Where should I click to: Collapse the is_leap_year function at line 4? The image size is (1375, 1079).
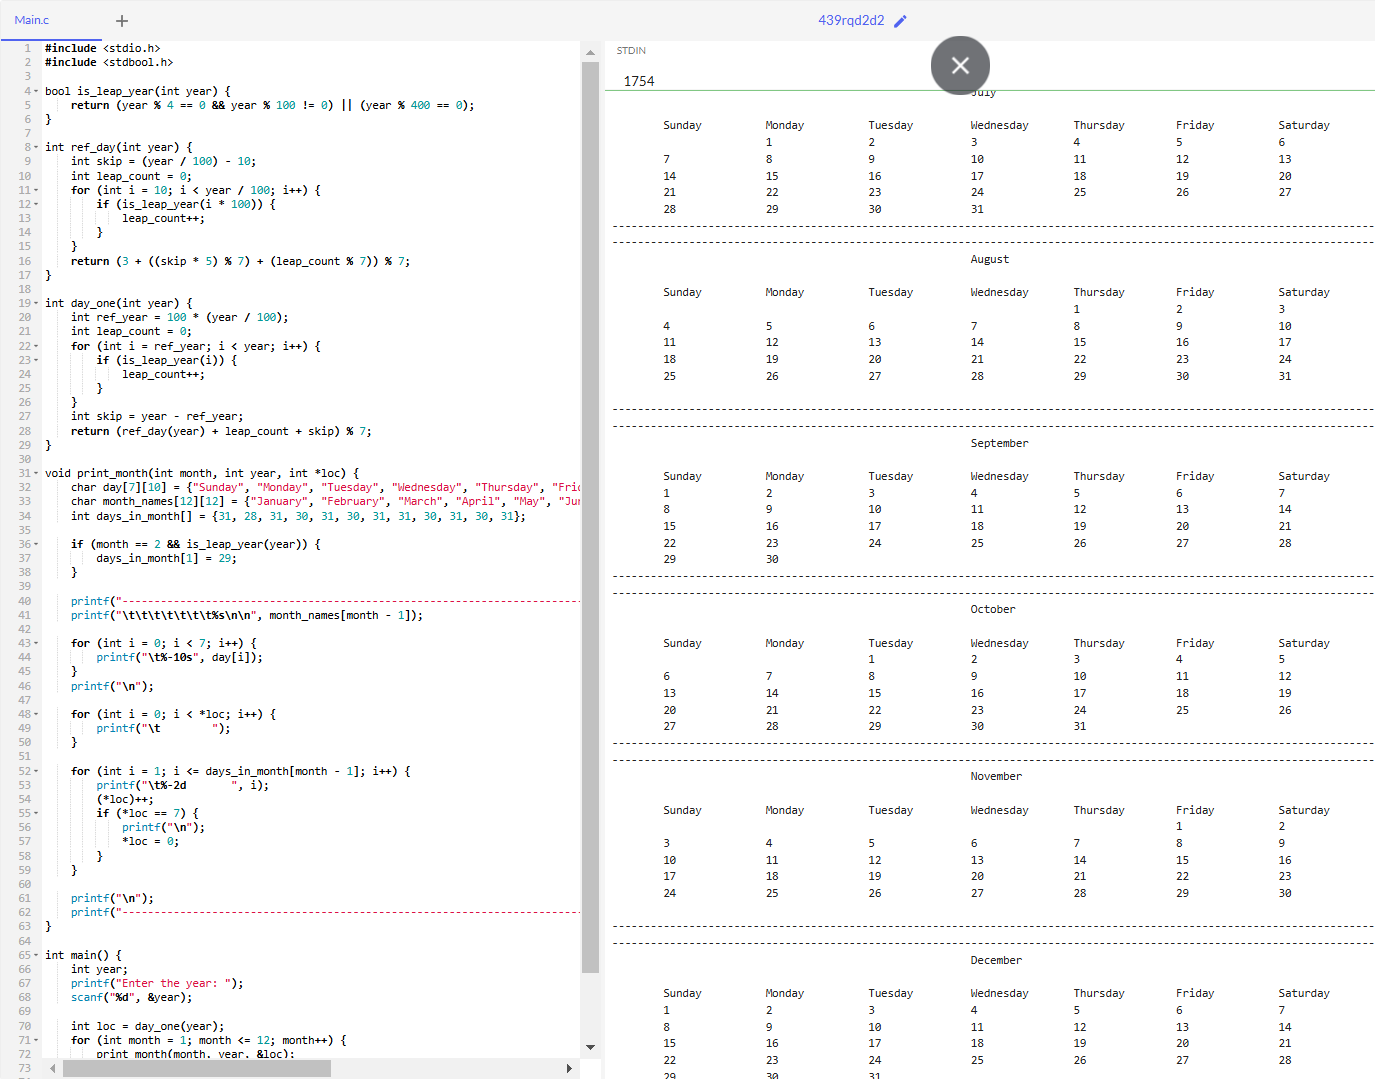pos(37,91)
